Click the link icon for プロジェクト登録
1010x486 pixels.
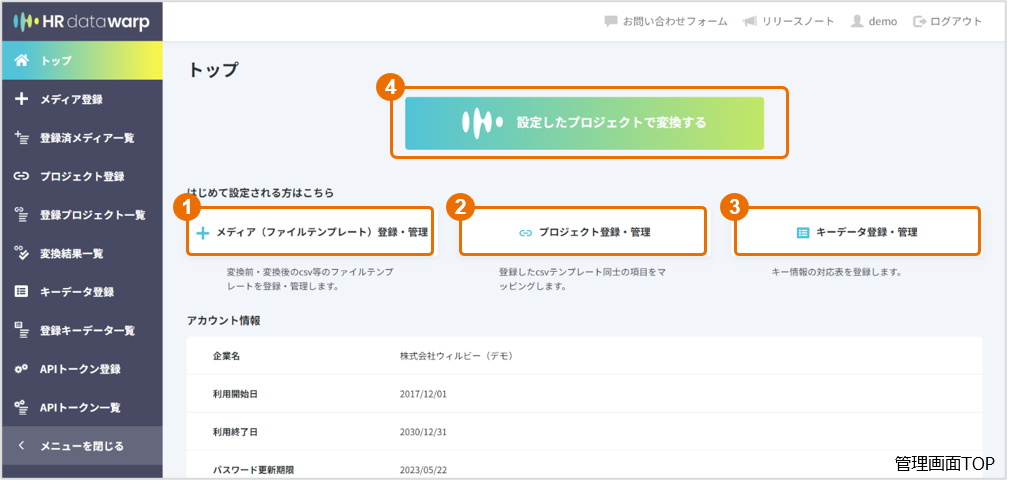[22, 176]
